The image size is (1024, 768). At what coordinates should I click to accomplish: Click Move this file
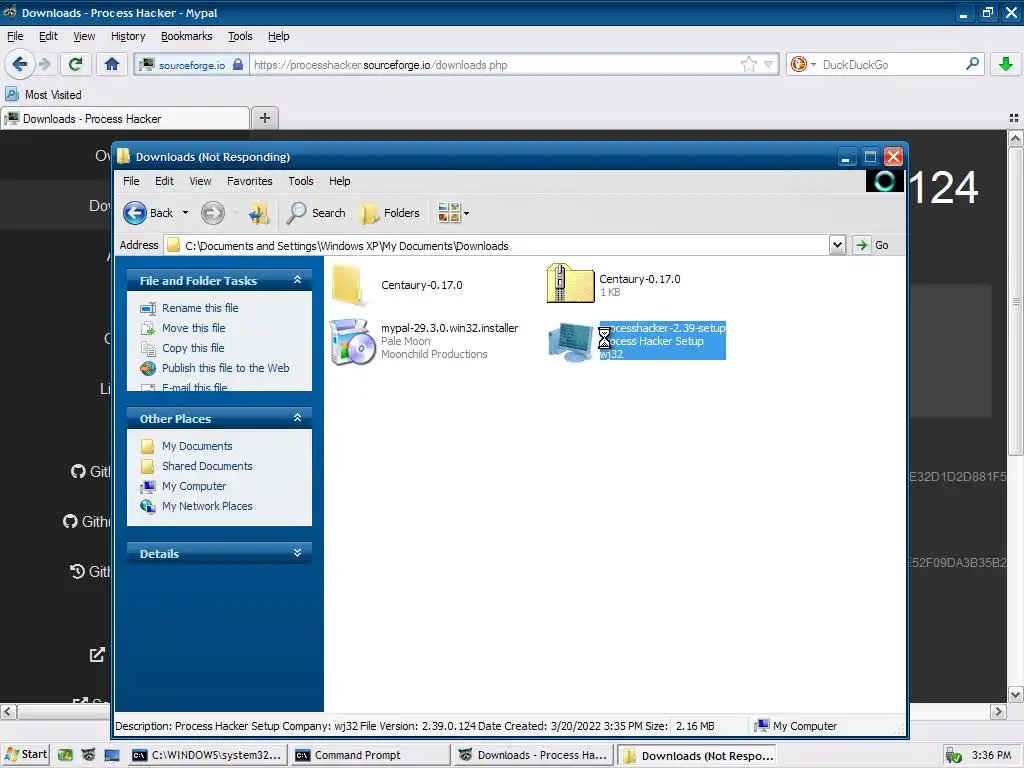coord(194,328)
